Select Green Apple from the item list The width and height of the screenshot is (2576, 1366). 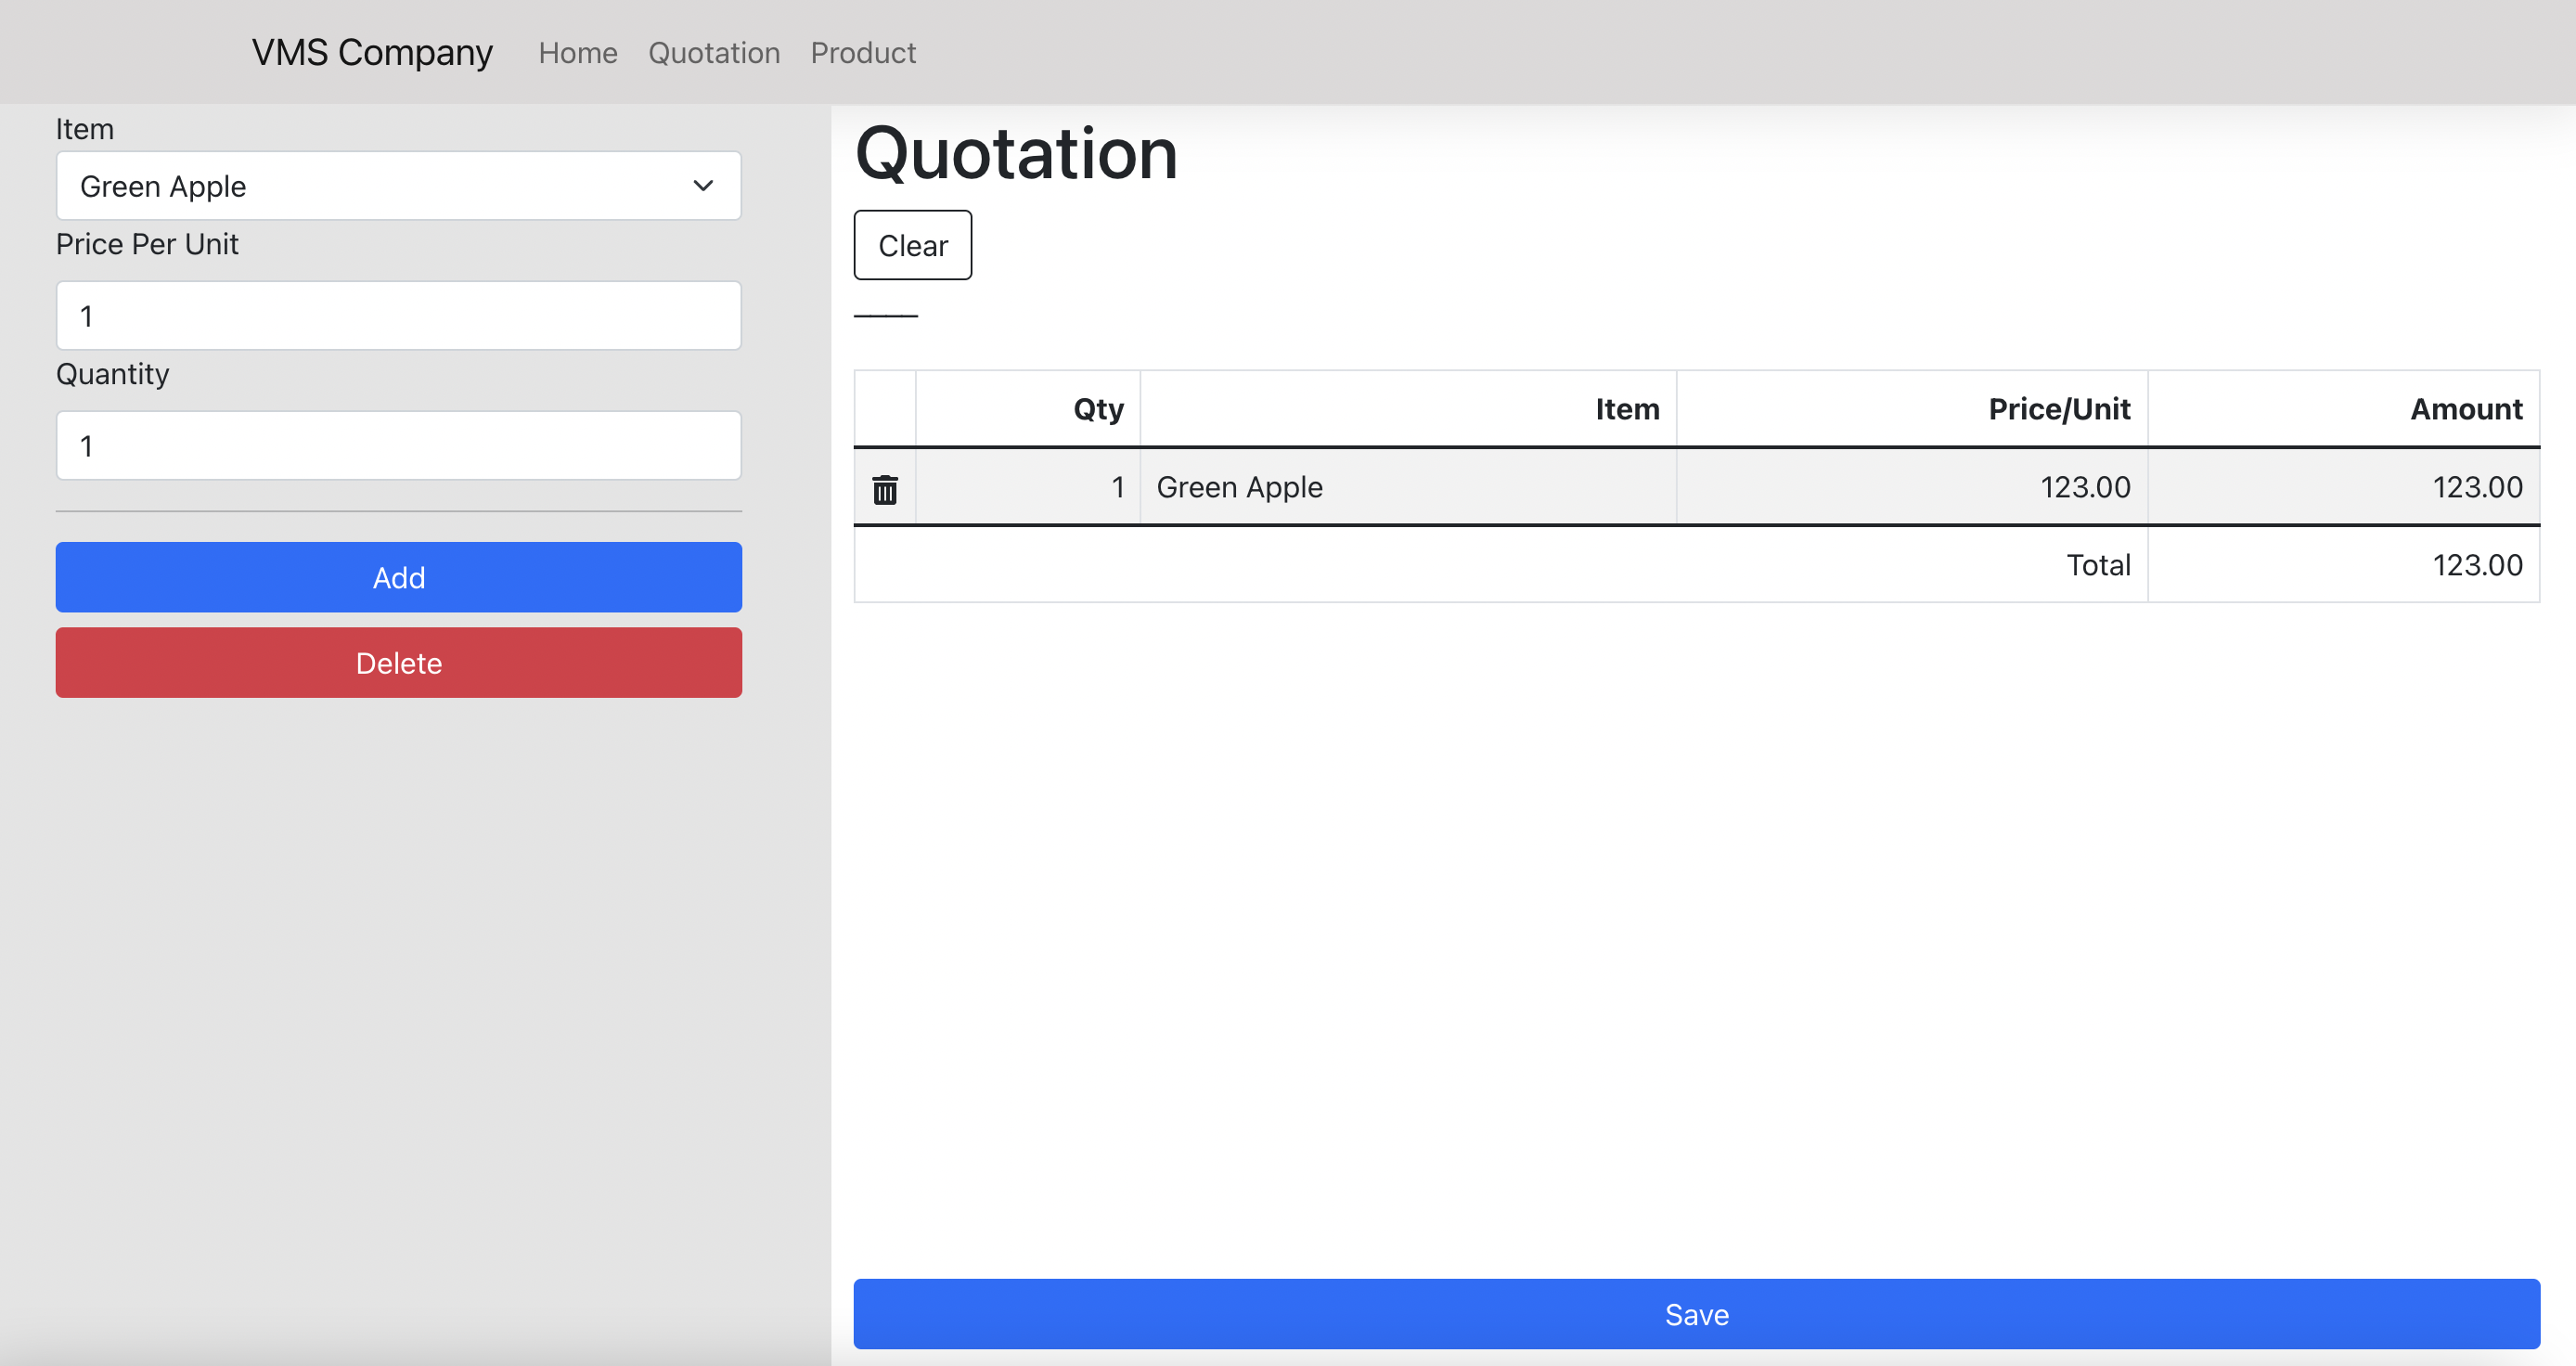(398, 186)
